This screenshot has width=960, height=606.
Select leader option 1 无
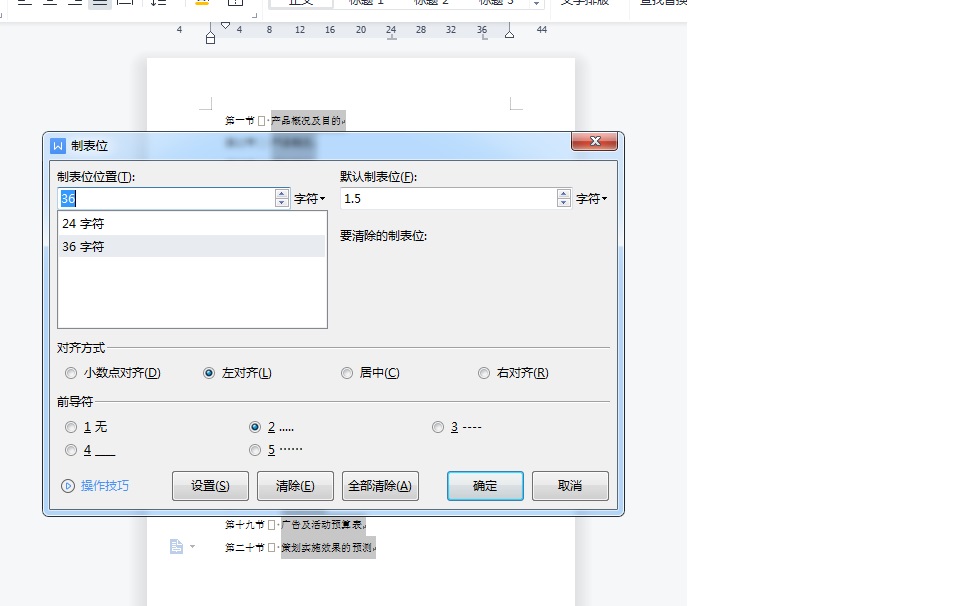(x=70, y=427)
